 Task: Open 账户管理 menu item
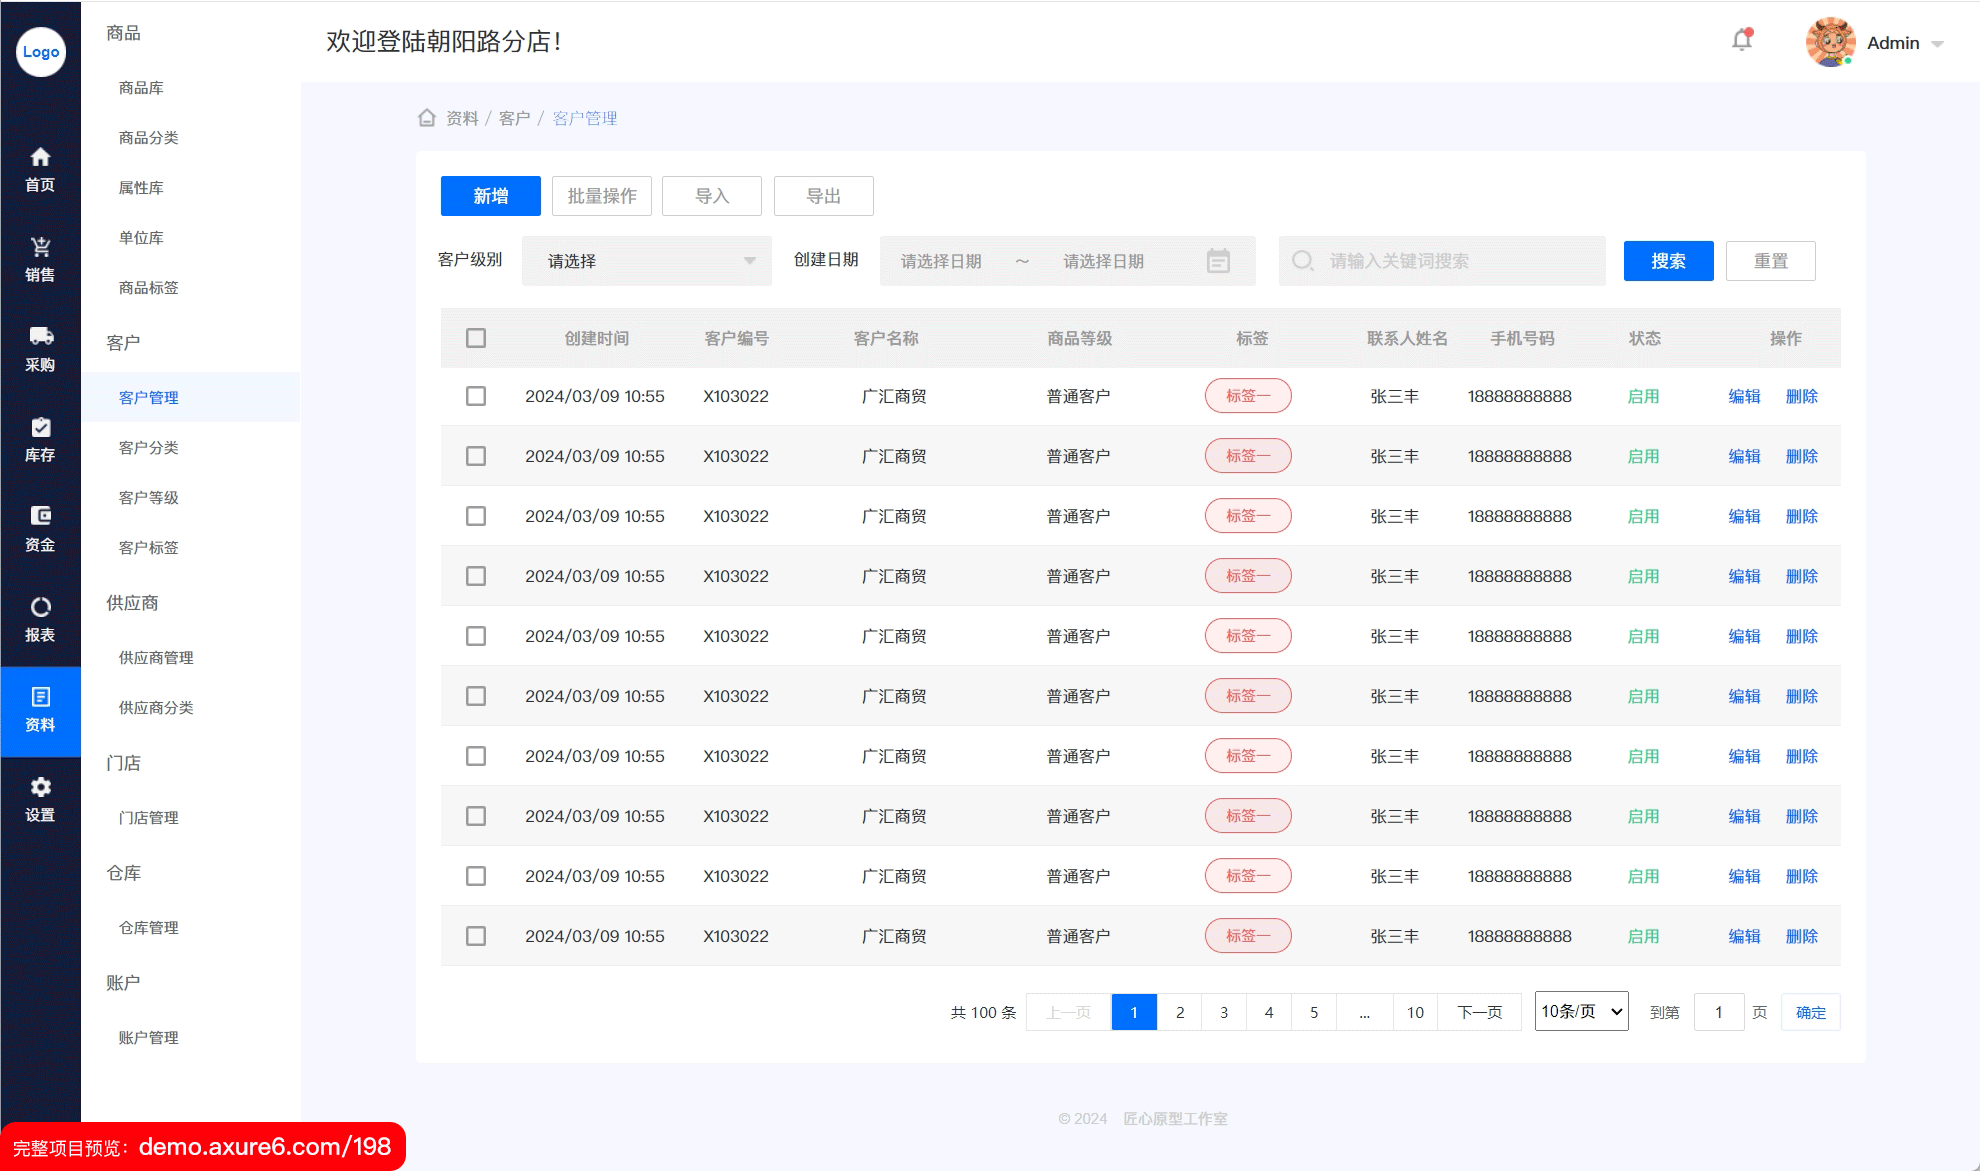click(149, 1038)
